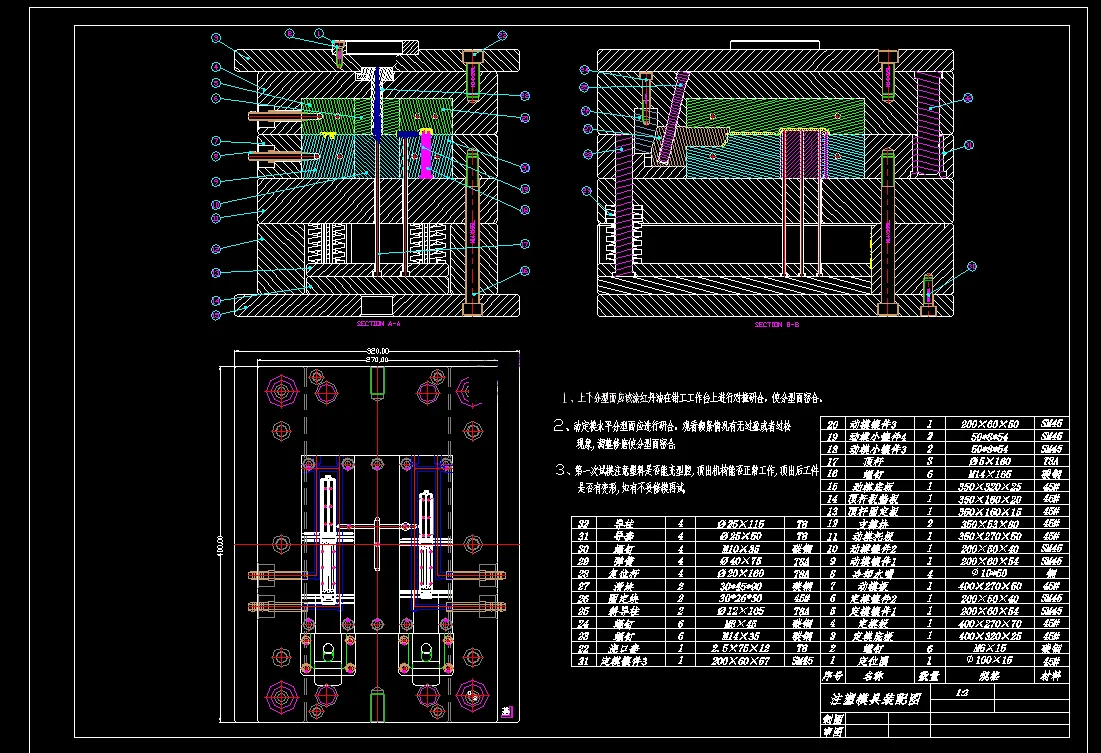Select the '200×60×67' specification cell
1101x753 pixels.
pyautogui.click(x=740, y=661)
